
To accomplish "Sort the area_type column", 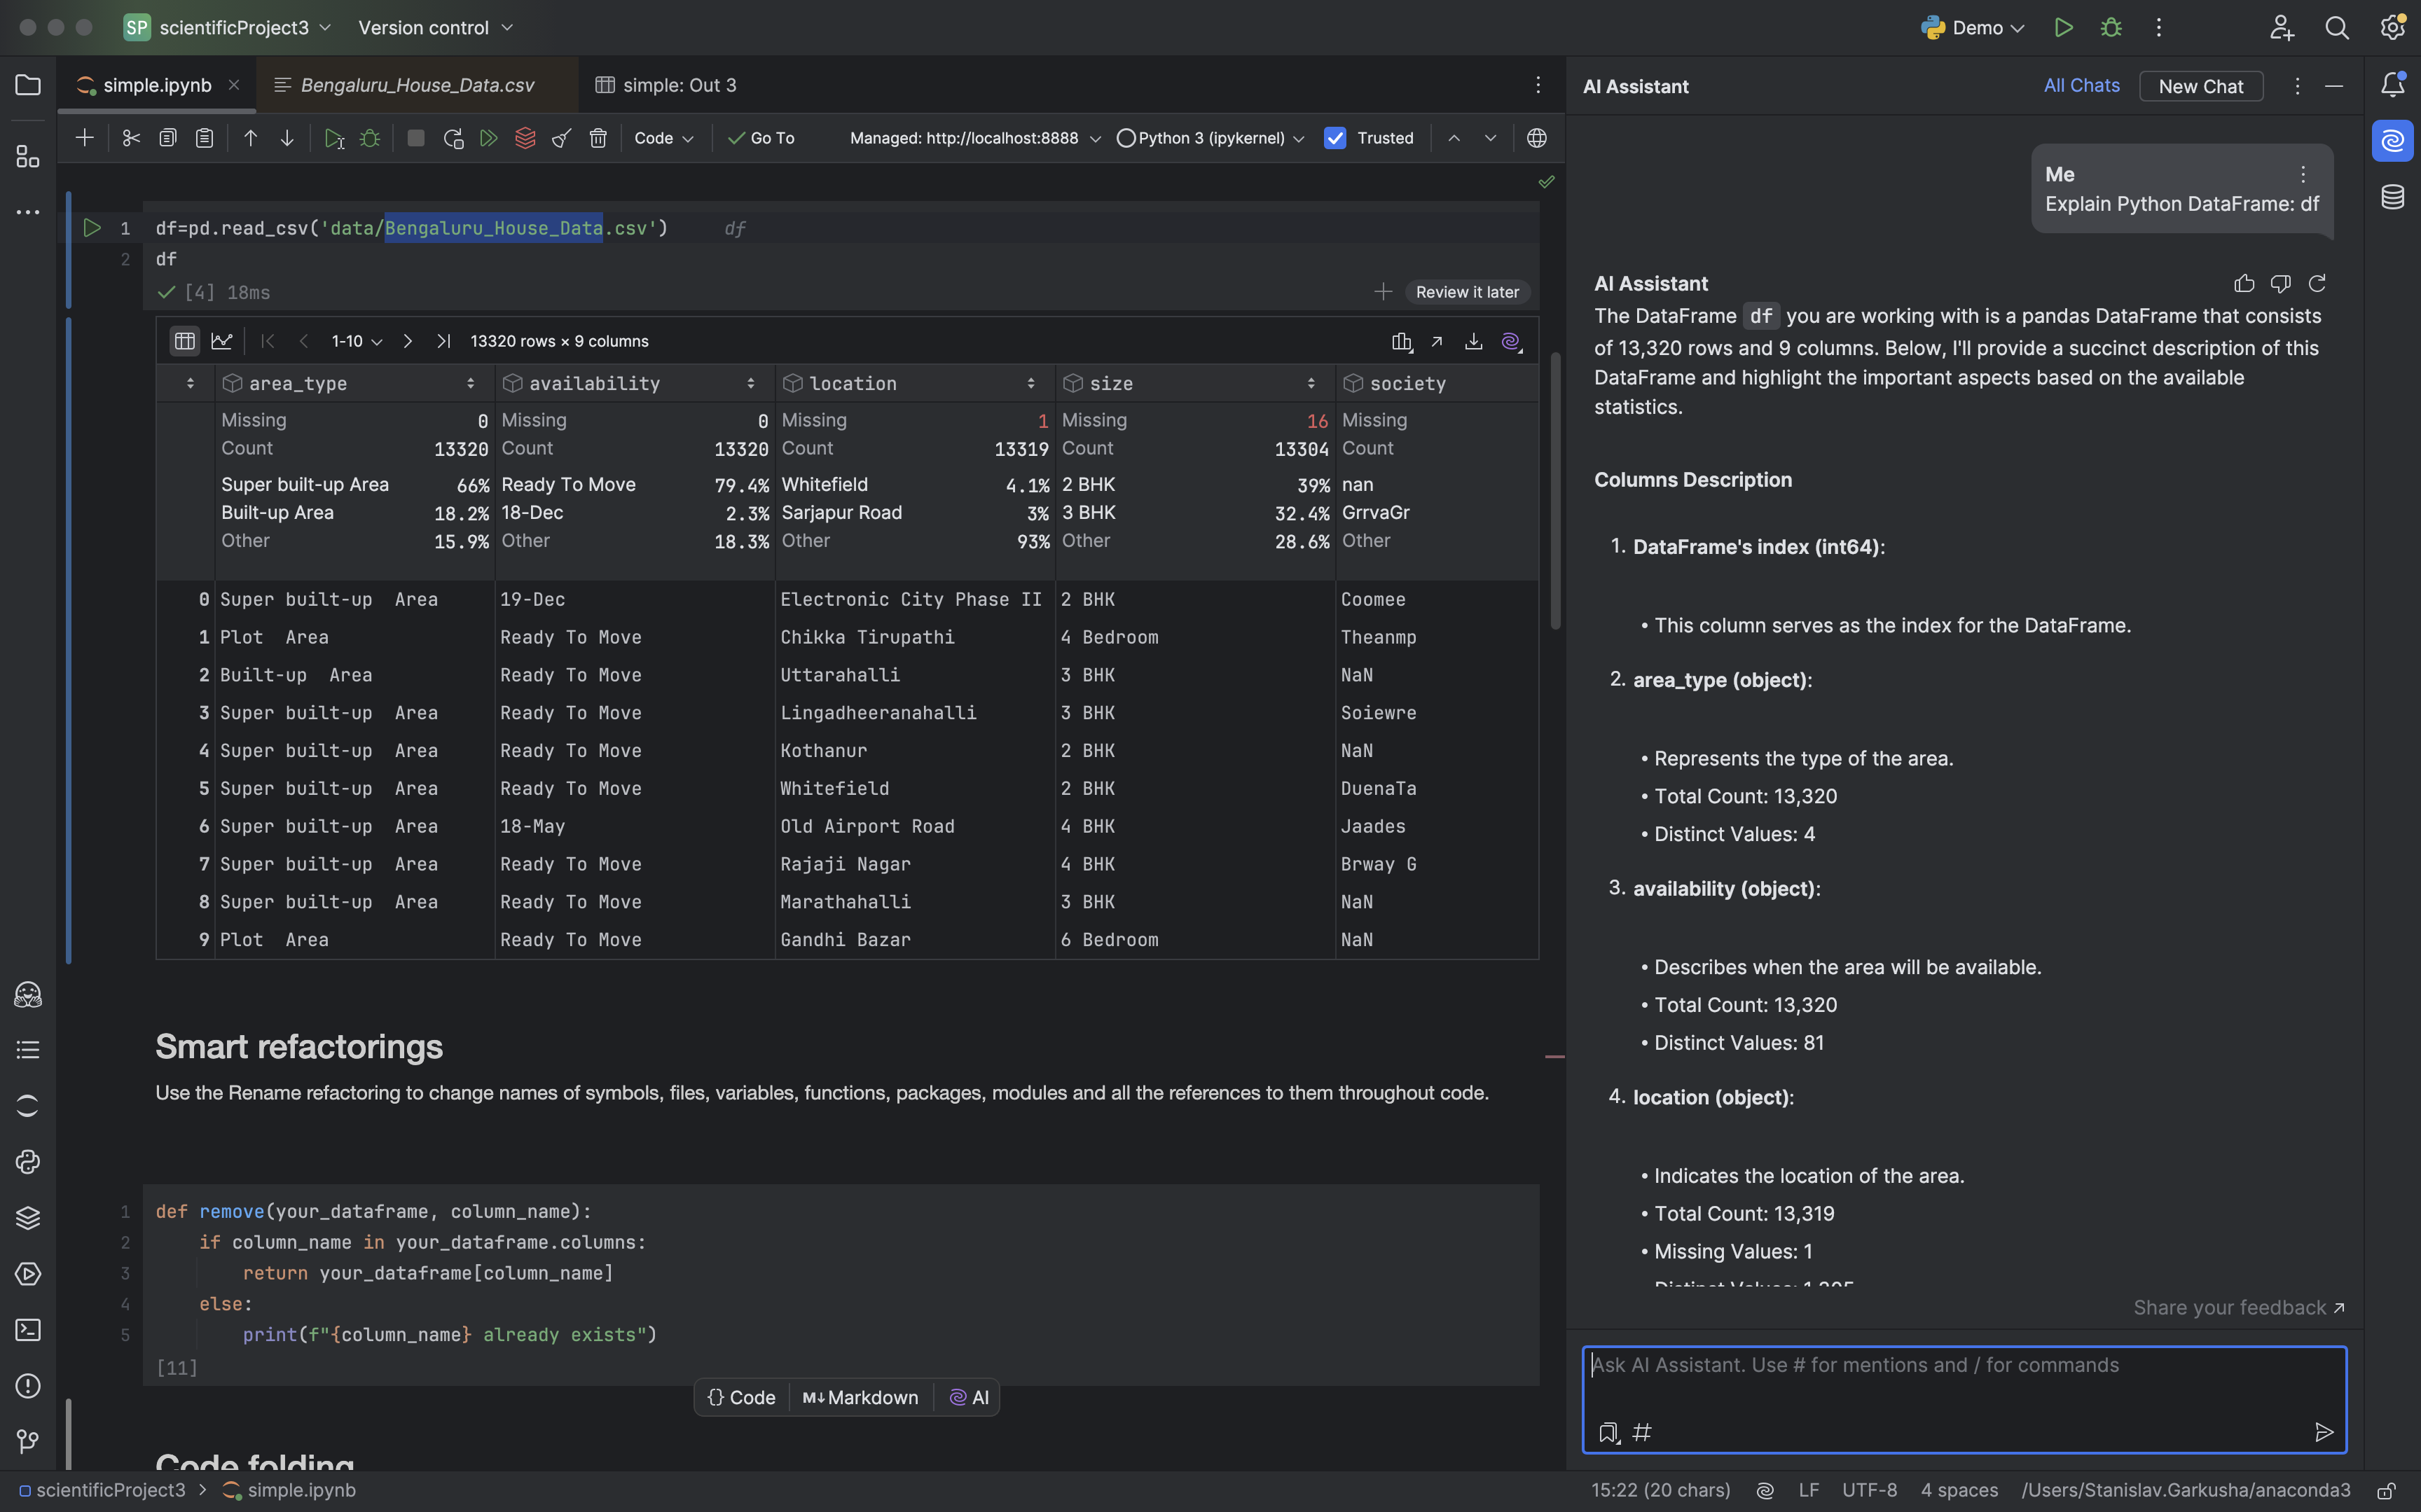I will coord(471,384).
